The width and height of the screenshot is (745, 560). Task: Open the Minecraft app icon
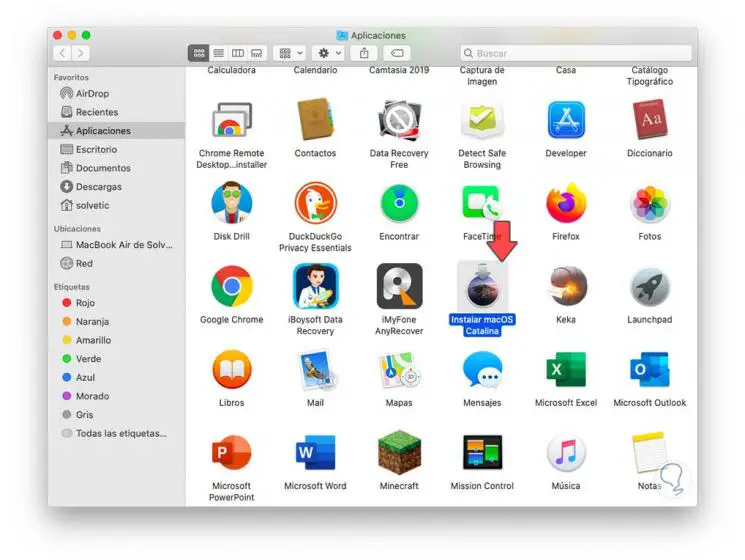tap(399, 452)
